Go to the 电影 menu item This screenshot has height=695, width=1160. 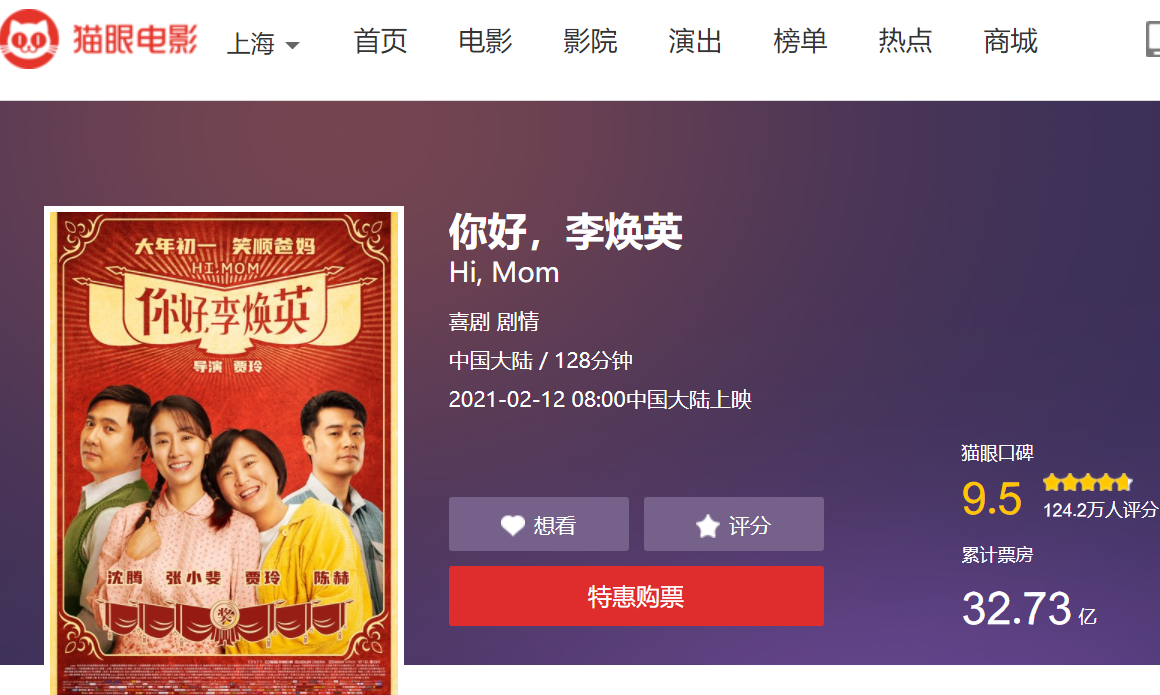(485, 41)
